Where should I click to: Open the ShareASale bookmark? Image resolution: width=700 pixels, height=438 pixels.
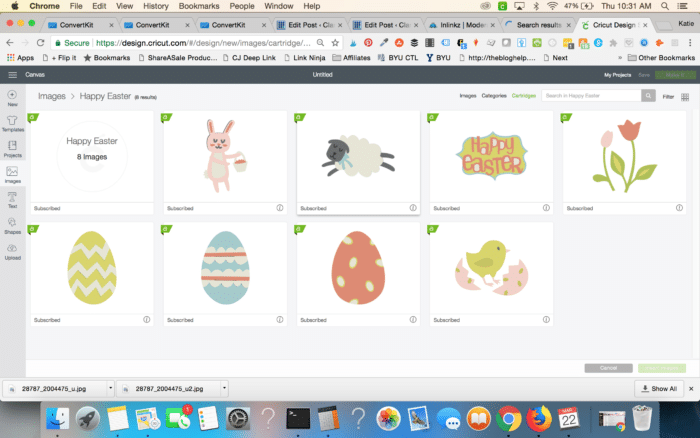(x=178, y=58)
